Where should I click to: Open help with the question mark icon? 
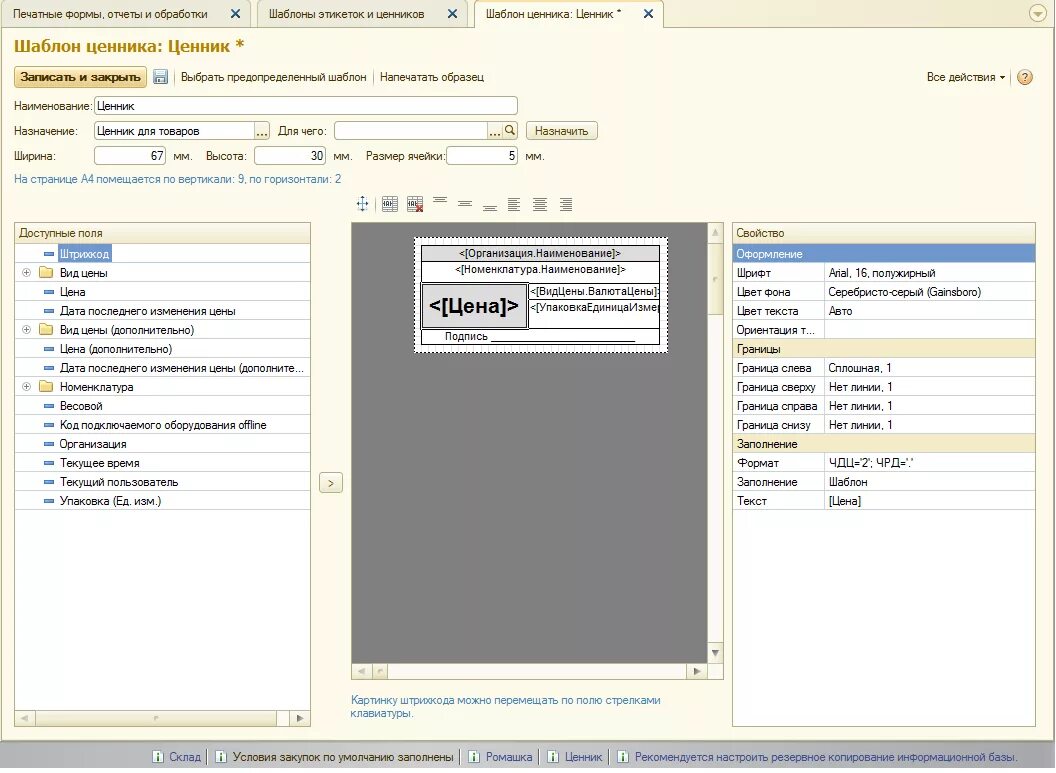[1024, 77]
